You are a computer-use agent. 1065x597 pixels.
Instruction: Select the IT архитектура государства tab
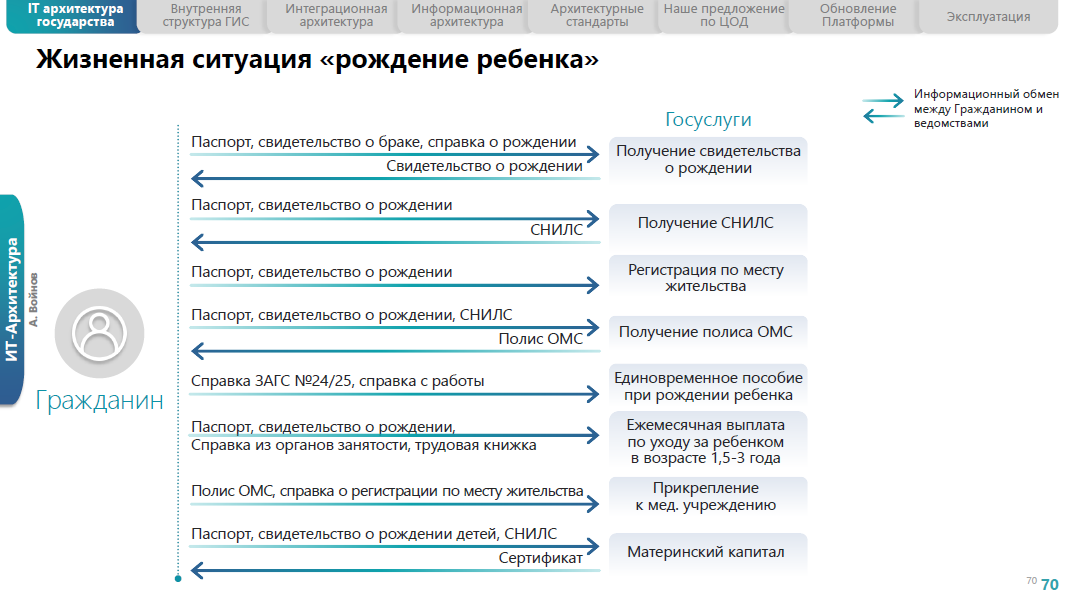[x=76, y=15]
